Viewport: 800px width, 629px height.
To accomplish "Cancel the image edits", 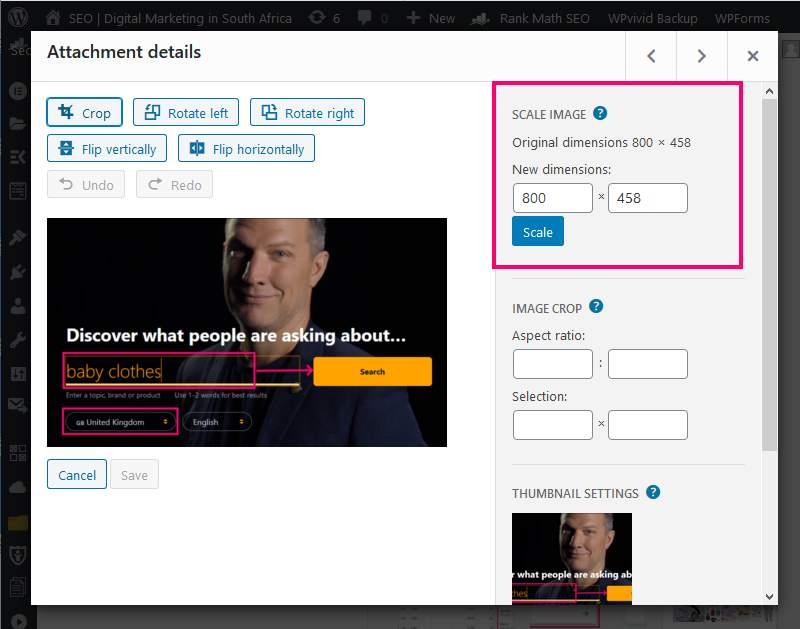I will [x=77, y=474].
